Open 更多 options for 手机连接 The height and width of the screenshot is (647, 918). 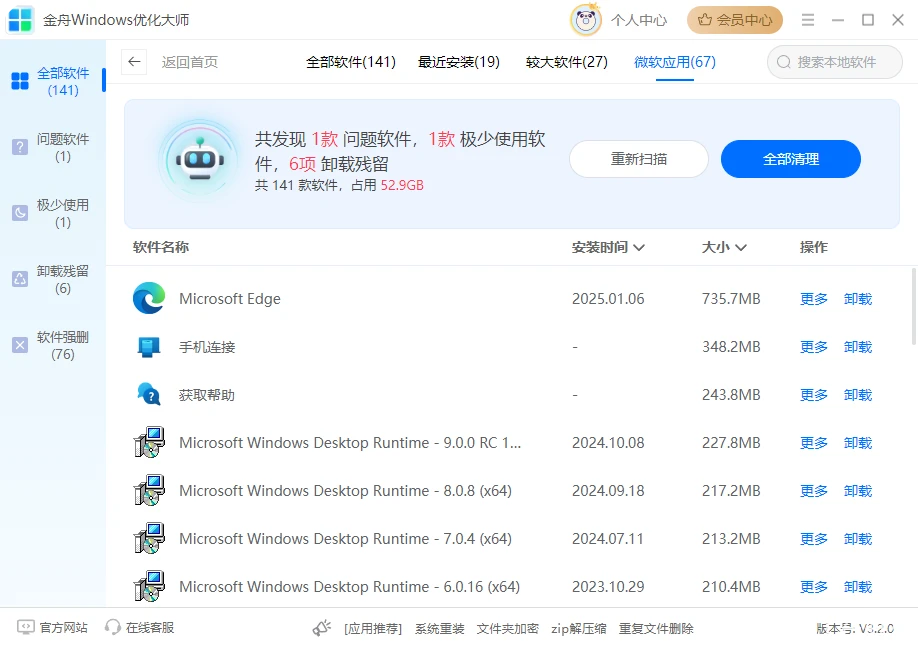pyautogui.click(x=814, y=347)
